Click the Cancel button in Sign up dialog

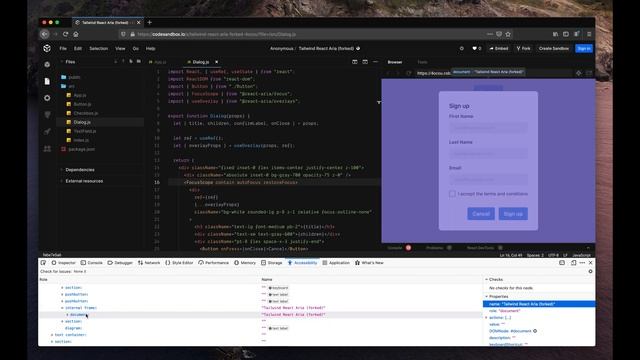tap(481, 214)
